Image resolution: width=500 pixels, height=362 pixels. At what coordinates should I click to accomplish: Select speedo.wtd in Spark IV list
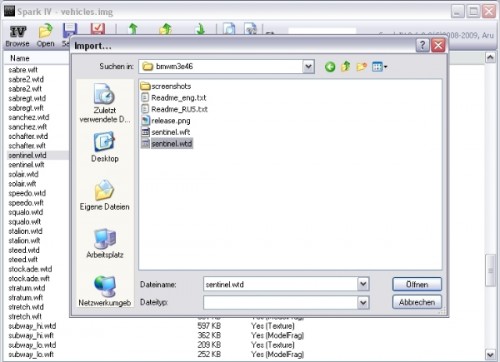pyautogui.click(x=27, y=193)
